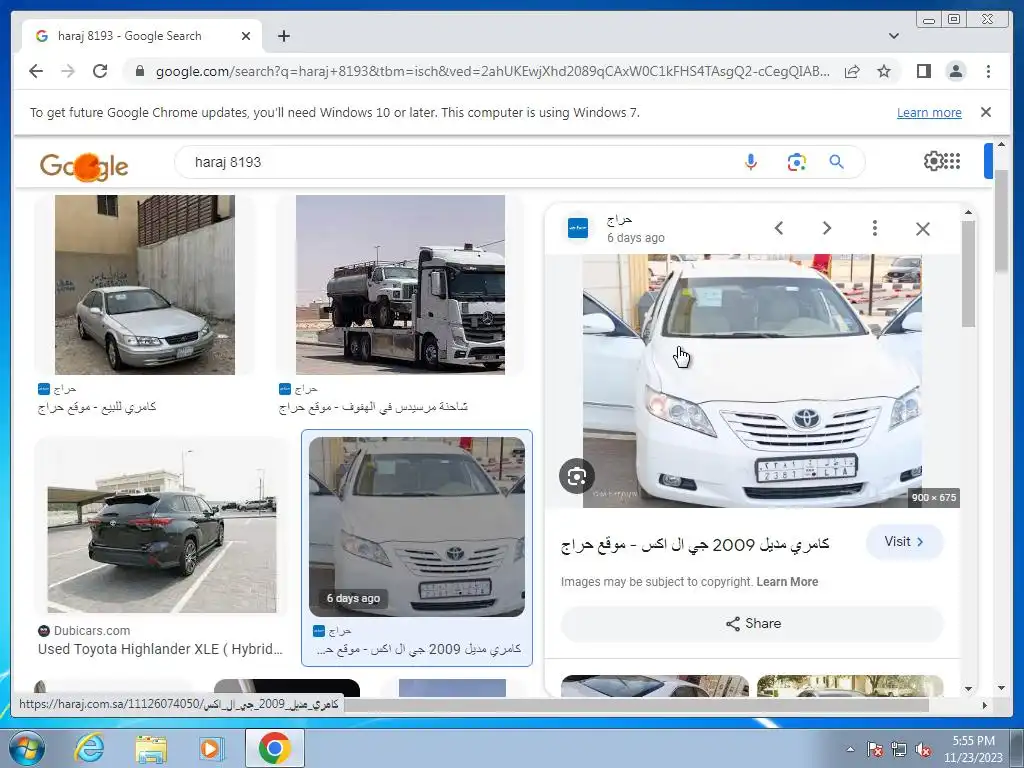Viewport: 1024px width, 768px height.
Task: Go back using the browser back arrow
Action: [36, 71]
